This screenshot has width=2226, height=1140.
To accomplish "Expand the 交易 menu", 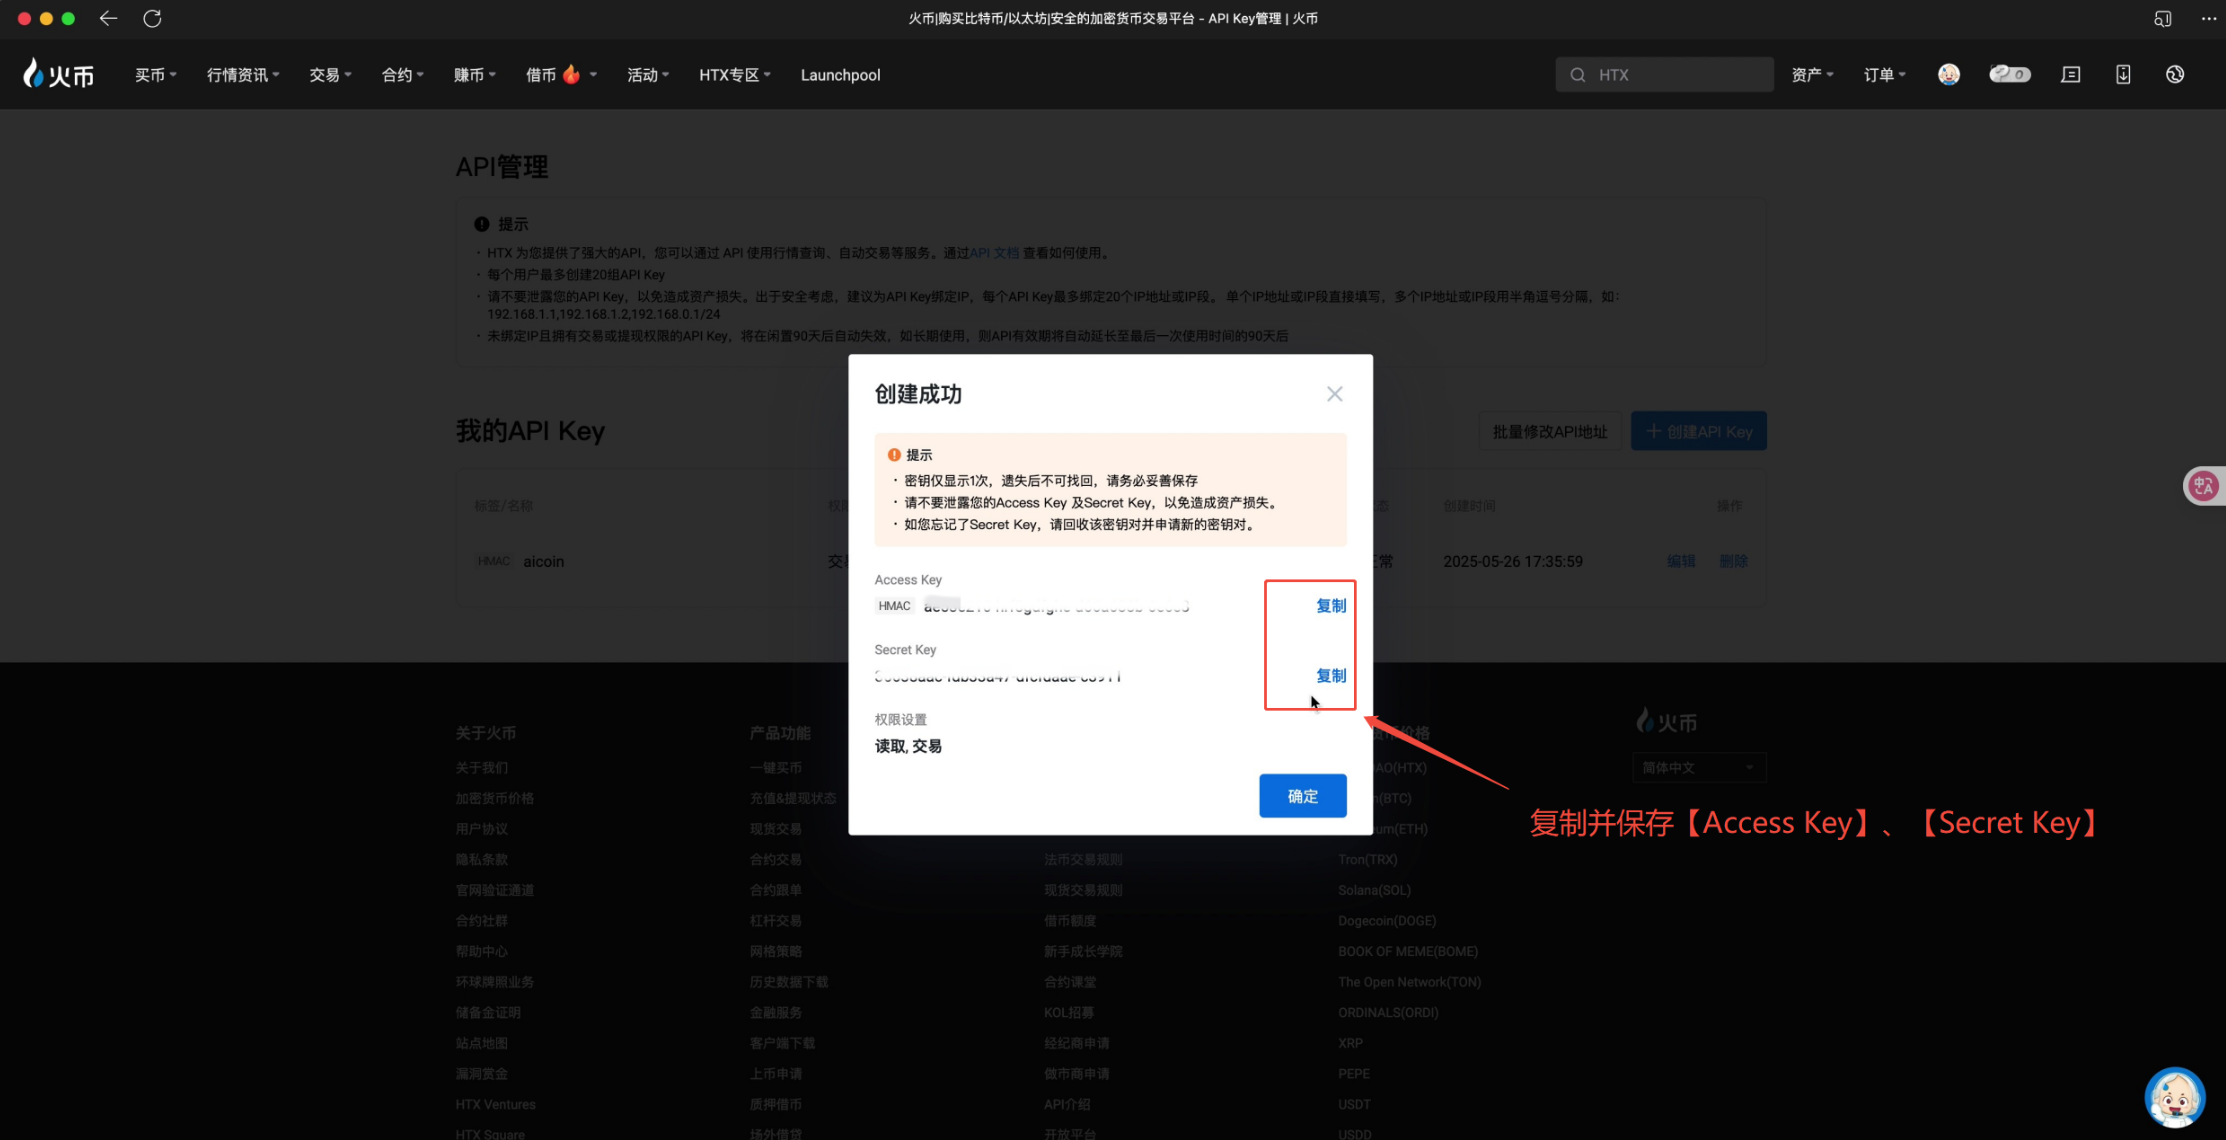I will pyautogui.click(x=330, y=75).
